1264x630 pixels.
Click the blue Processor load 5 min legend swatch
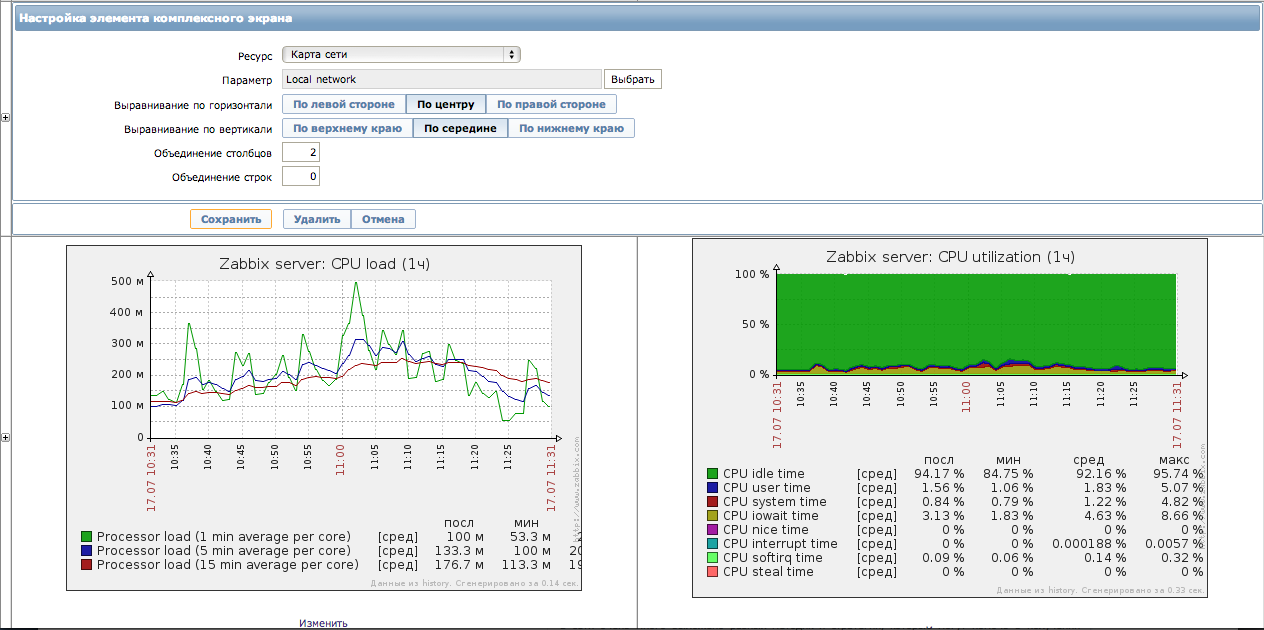pyautogui.click(x=86, y=551)
